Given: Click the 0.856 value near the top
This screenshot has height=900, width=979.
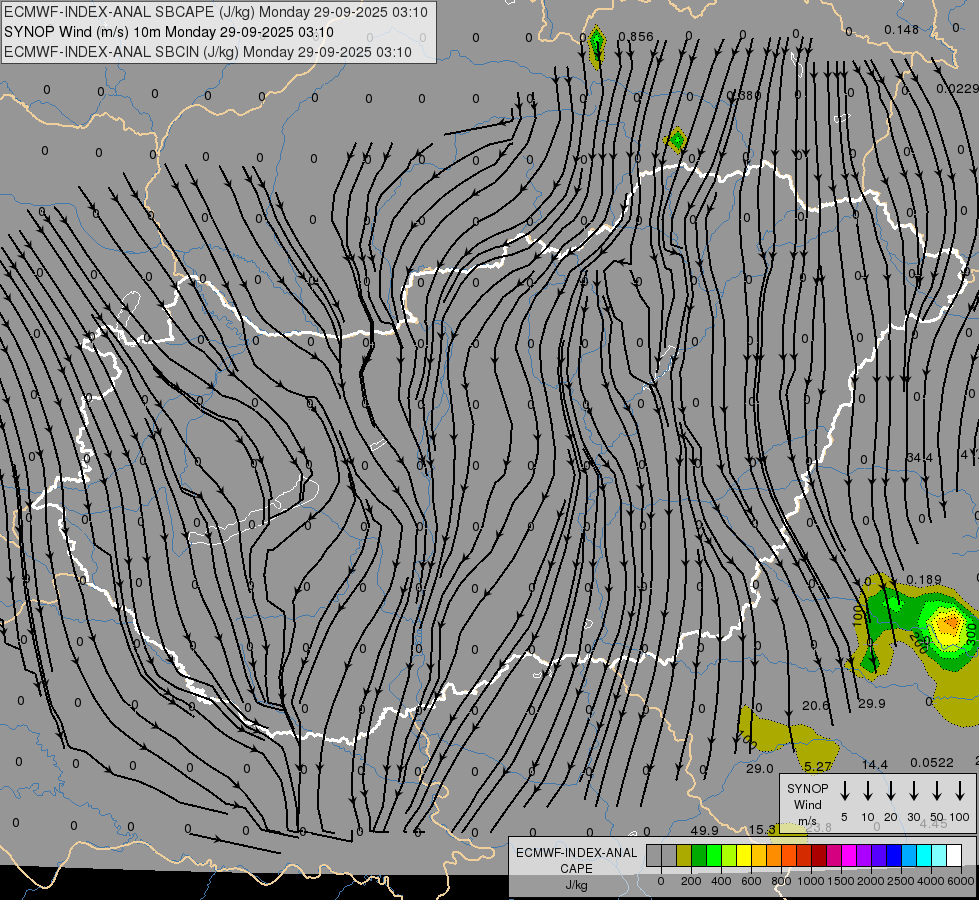Looking at the screenshot, I should pos(636,37).
